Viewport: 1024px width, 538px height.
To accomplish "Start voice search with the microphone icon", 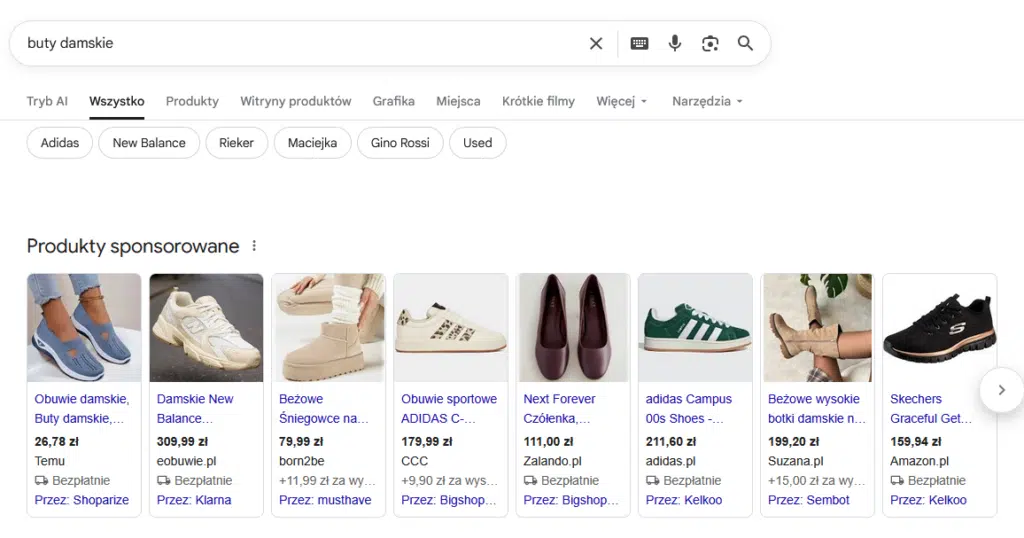I will coord(675,44).
